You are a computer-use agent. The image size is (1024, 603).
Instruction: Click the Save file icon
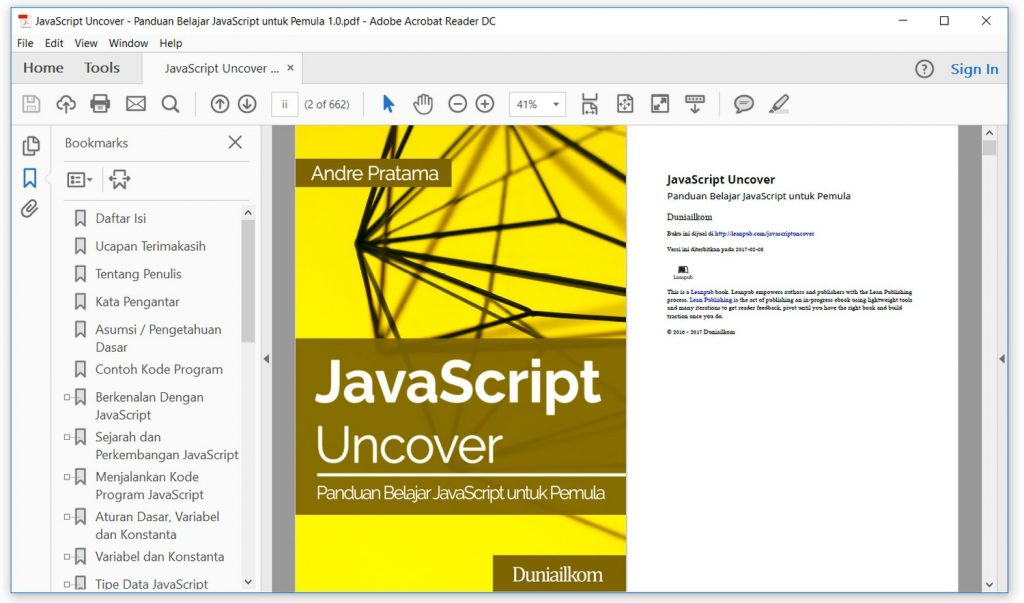[x=31, y=104]
